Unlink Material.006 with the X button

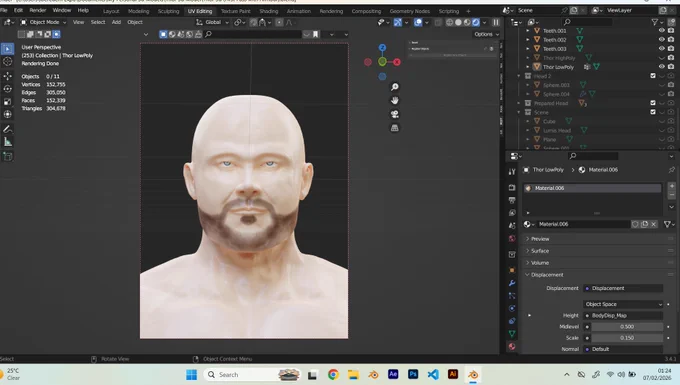tap(654, 224)
